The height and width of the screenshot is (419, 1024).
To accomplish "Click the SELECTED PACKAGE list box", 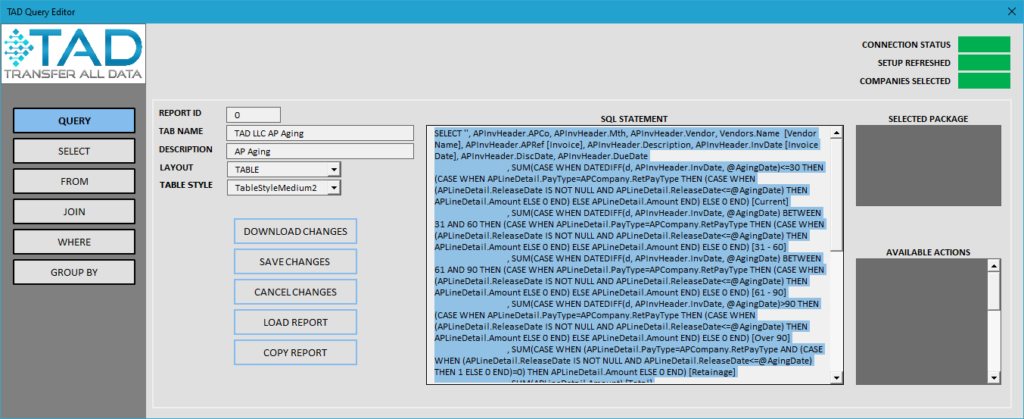I will click(x=928, y=166).
